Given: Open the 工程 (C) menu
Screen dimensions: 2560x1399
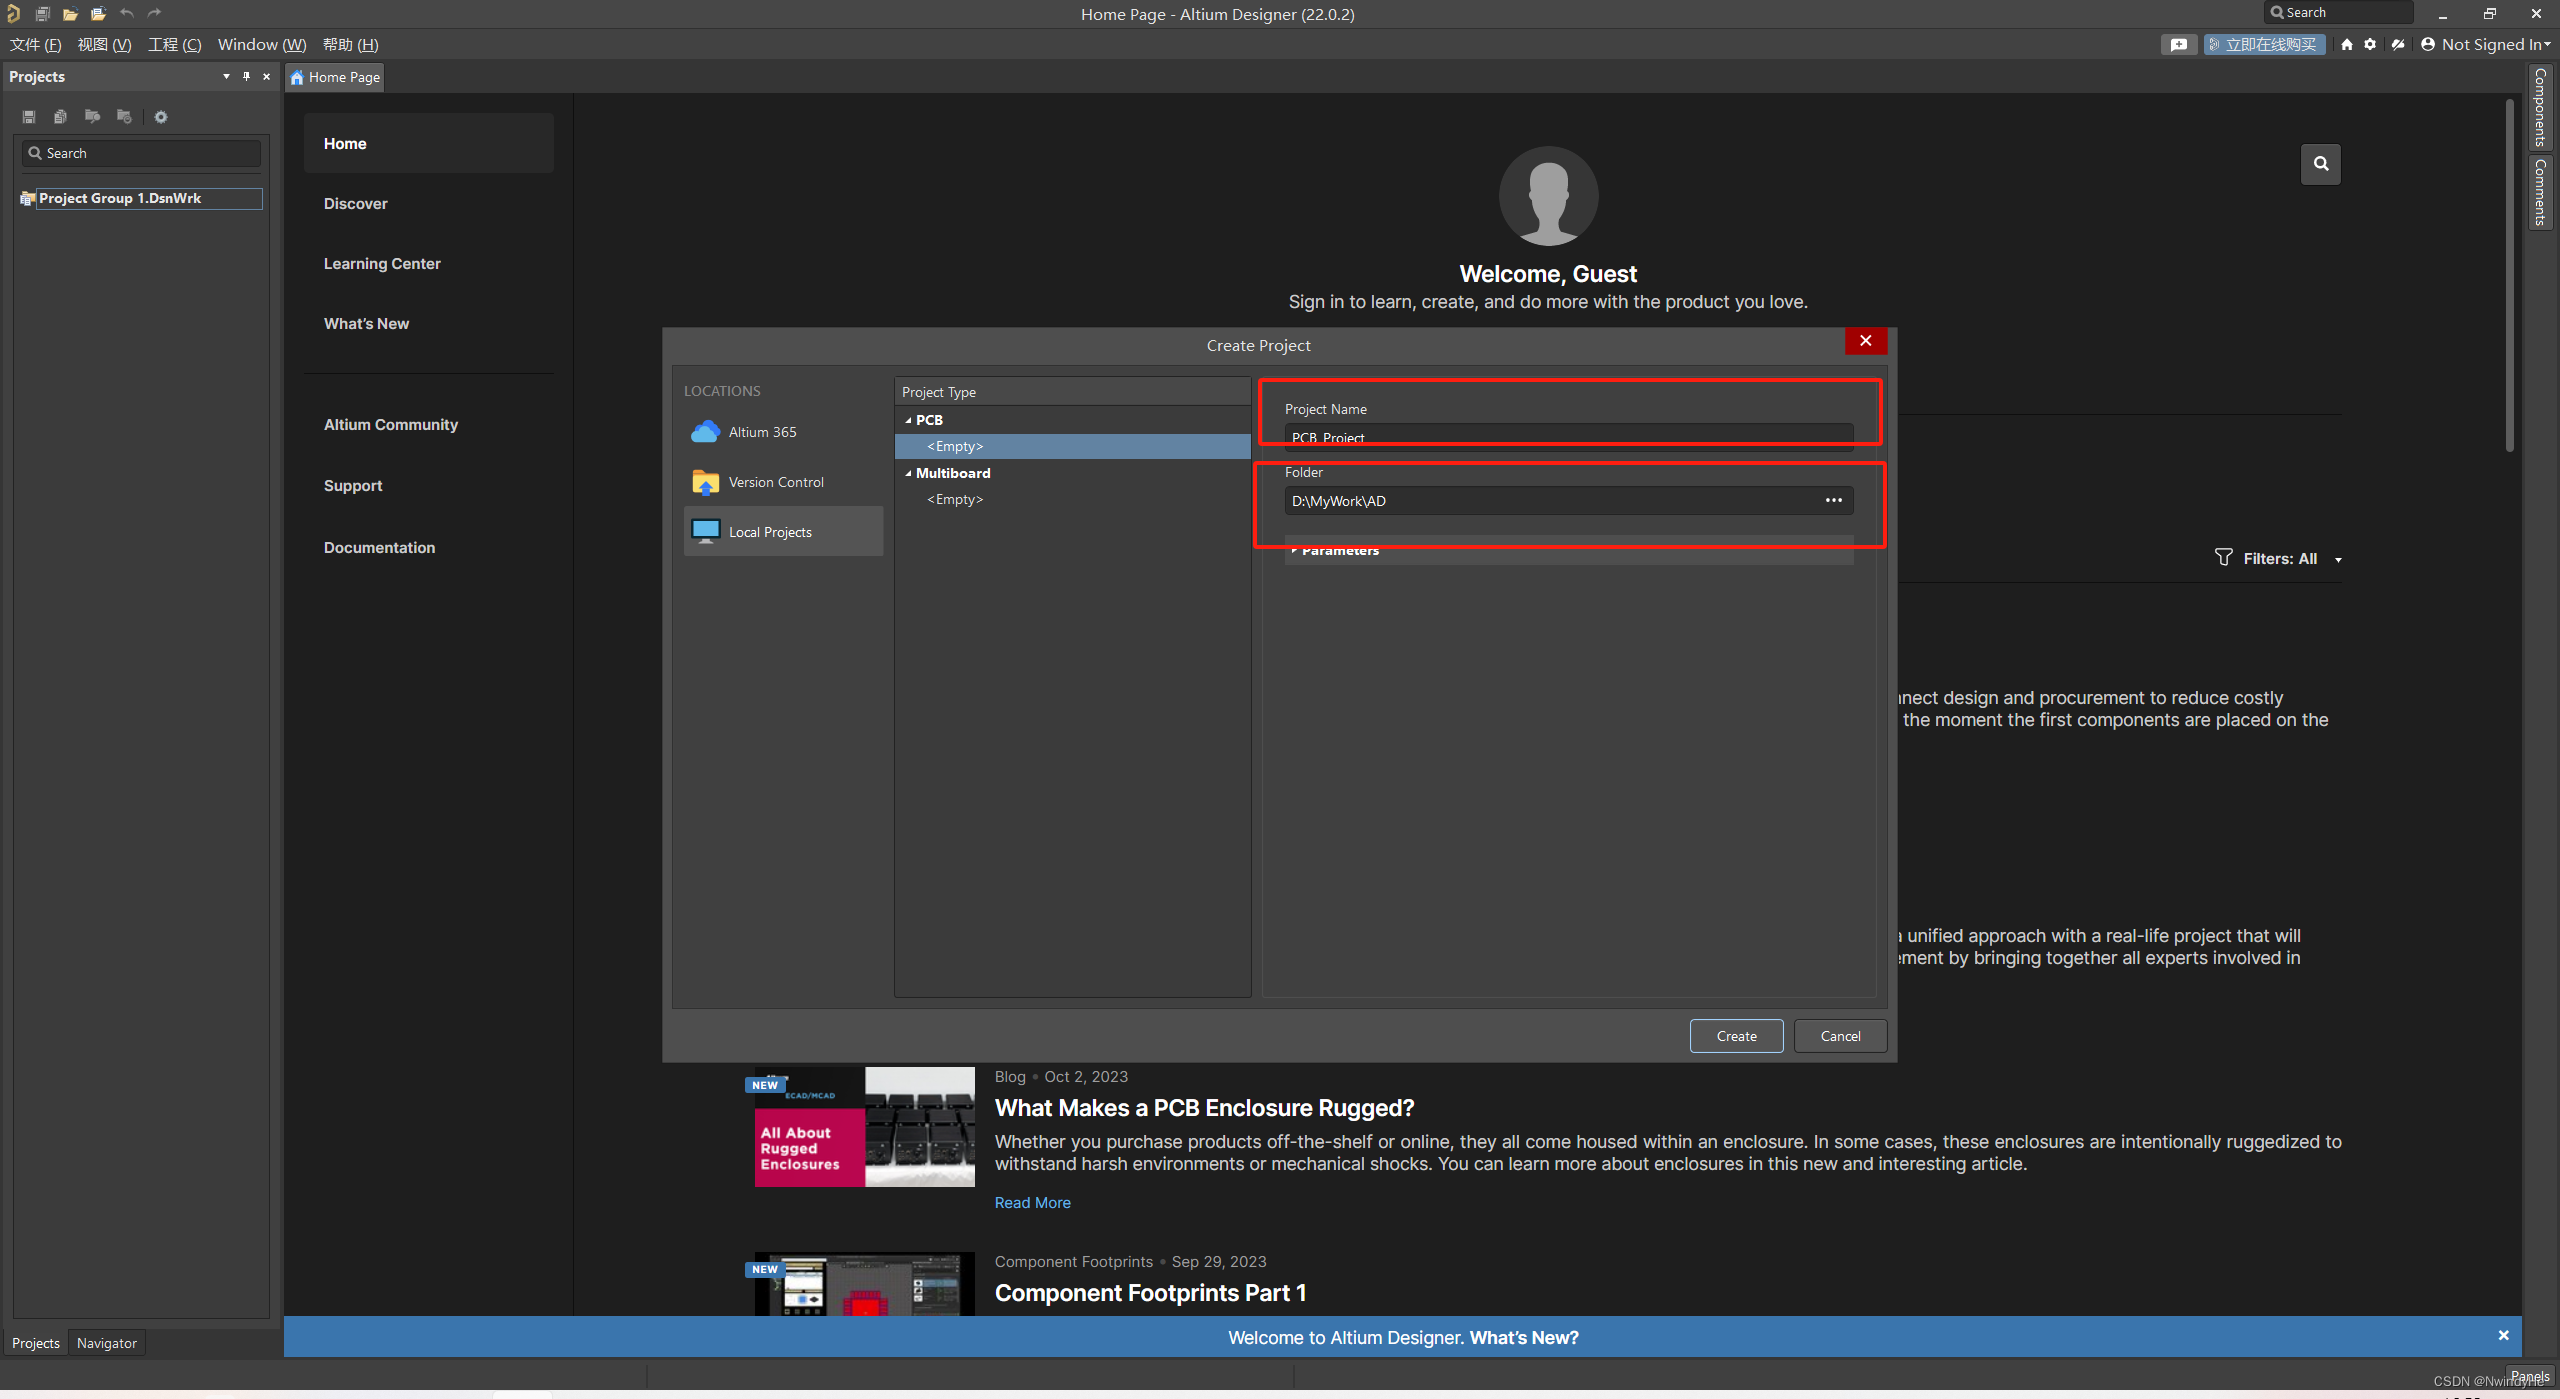Looking at the screenshot, I should (175, 44).
